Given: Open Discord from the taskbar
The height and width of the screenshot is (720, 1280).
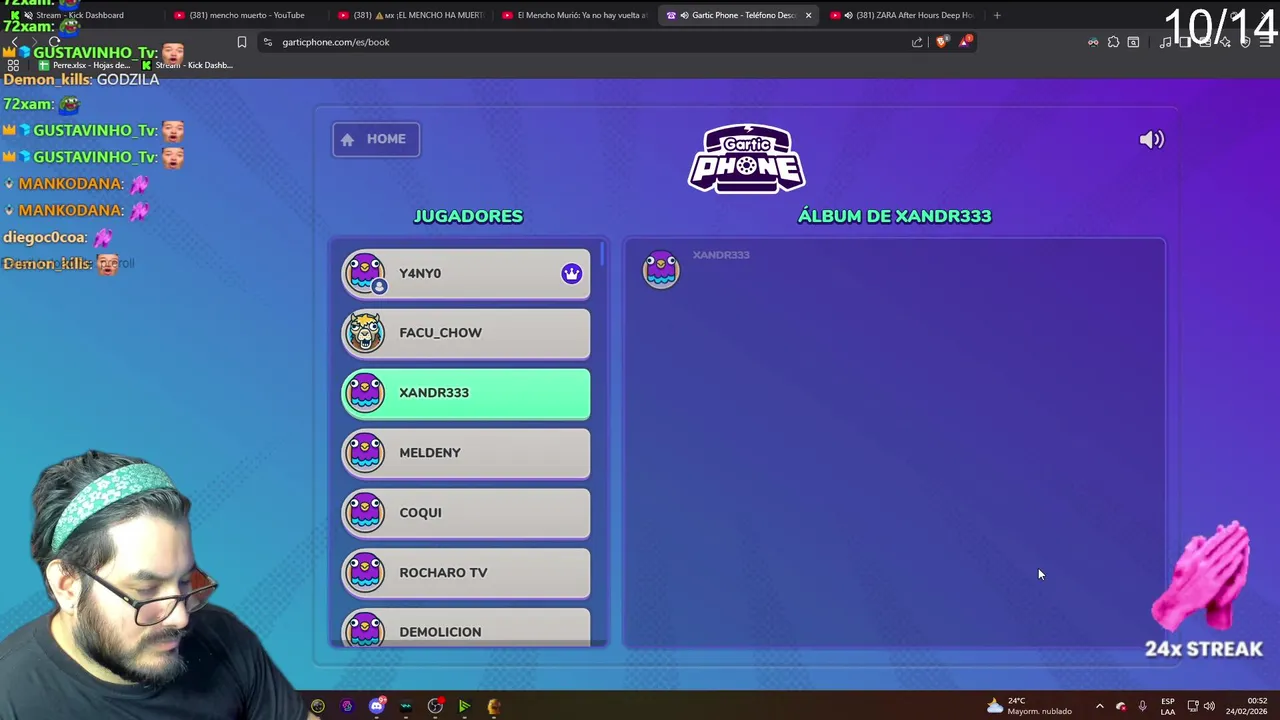Looking at the screenshot, I should tap(377, 706).
